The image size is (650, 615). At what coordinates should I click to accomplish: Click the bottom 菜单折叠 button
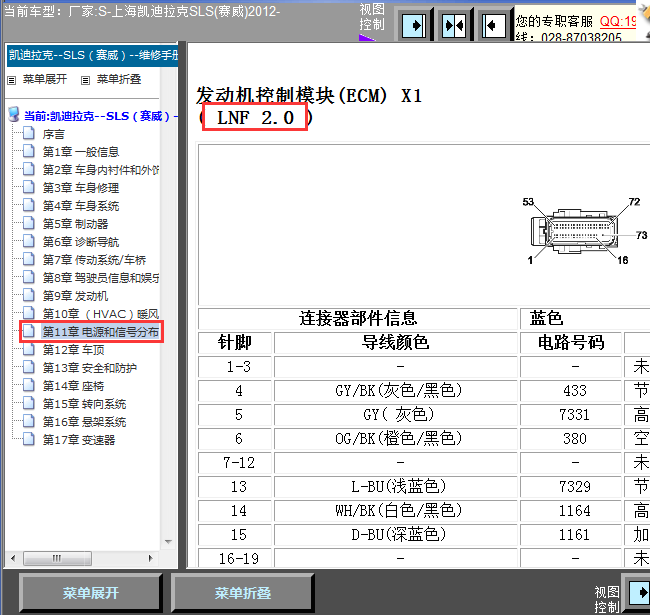243,593
